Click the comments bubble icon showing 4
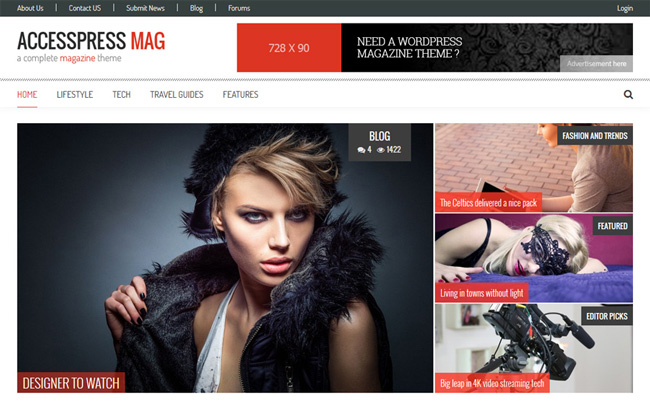This screenshot has height=405, width=650. pyautogui.click(x=361, y=150)
